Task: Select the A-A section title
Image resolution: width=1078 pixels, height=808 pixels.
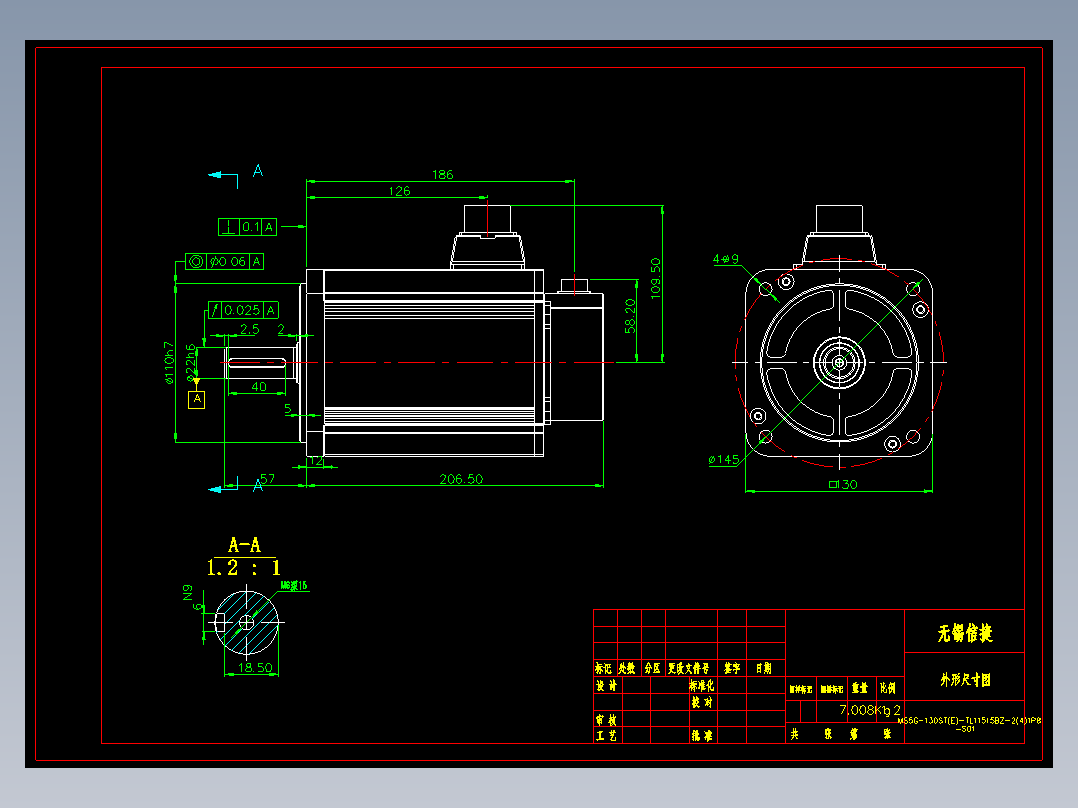Action: coord(244,546)
